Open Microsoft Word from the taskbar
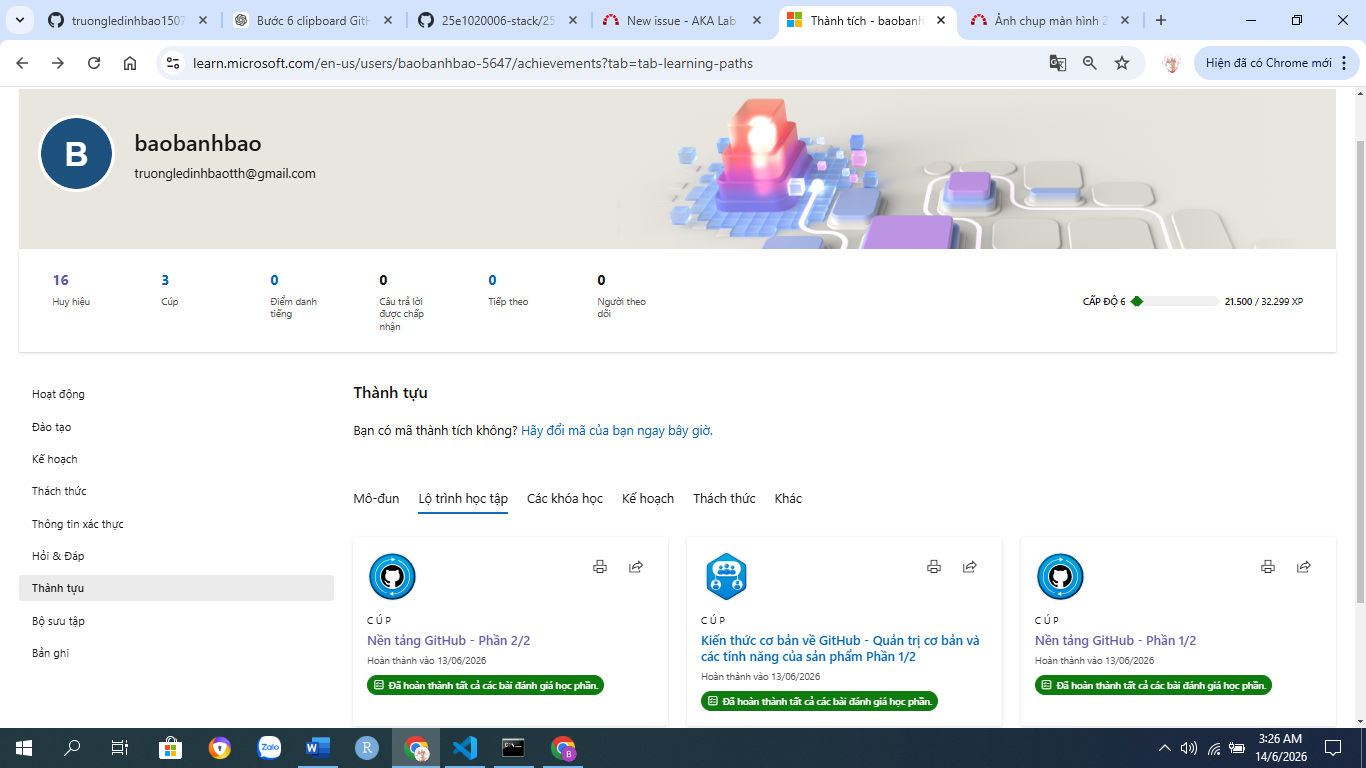1366x768 pixels. click(x=318, y=748)
